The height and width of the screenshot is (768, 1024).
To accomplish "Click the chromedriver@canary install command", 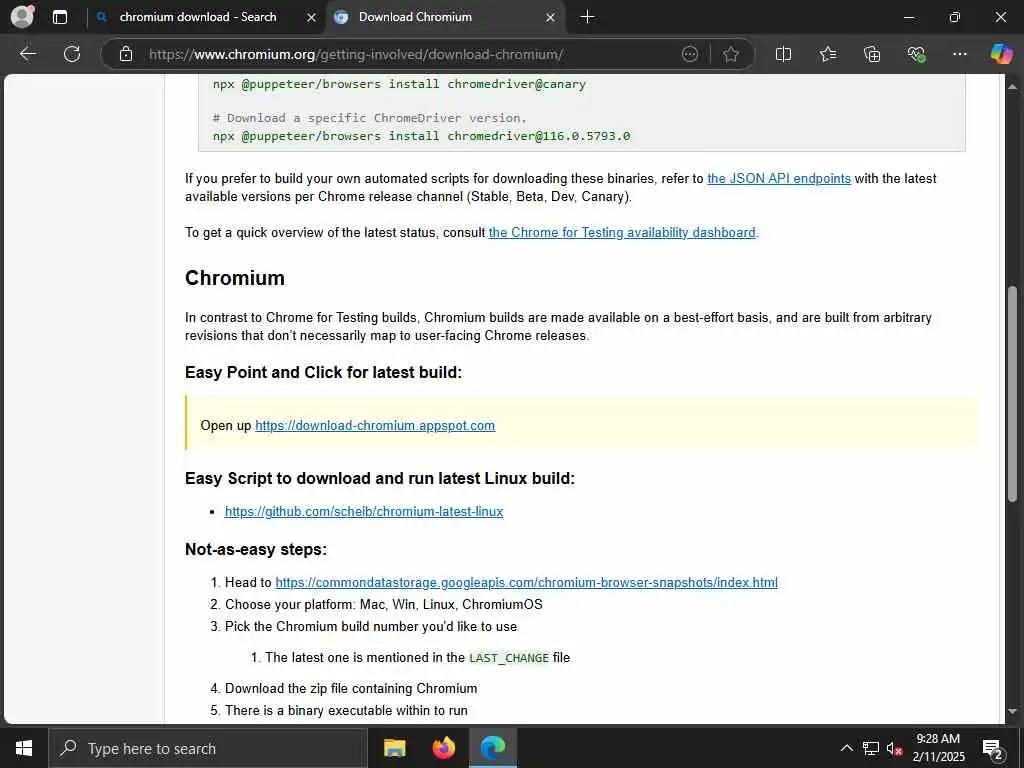I will (399, 84).
